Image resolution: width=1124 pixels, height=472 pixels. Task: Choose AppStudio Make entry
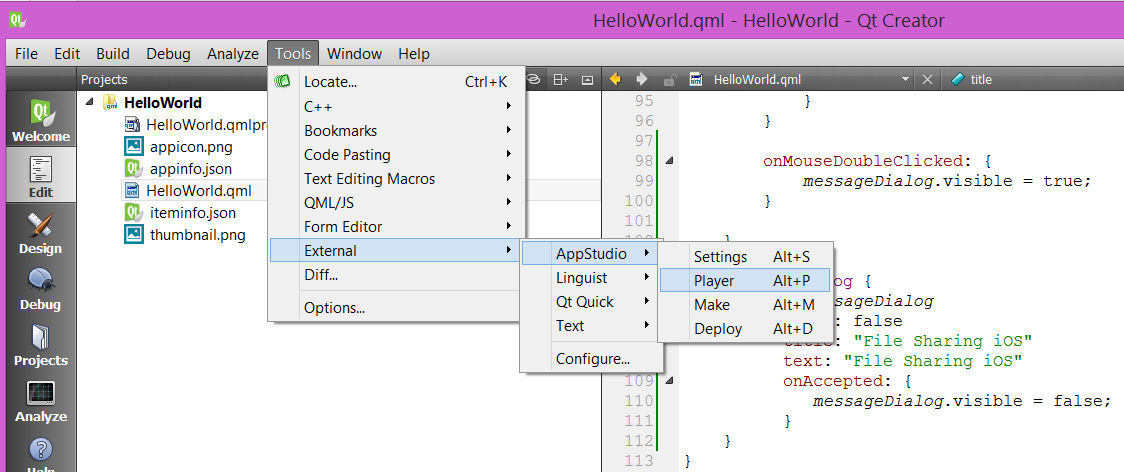(746, 305)
